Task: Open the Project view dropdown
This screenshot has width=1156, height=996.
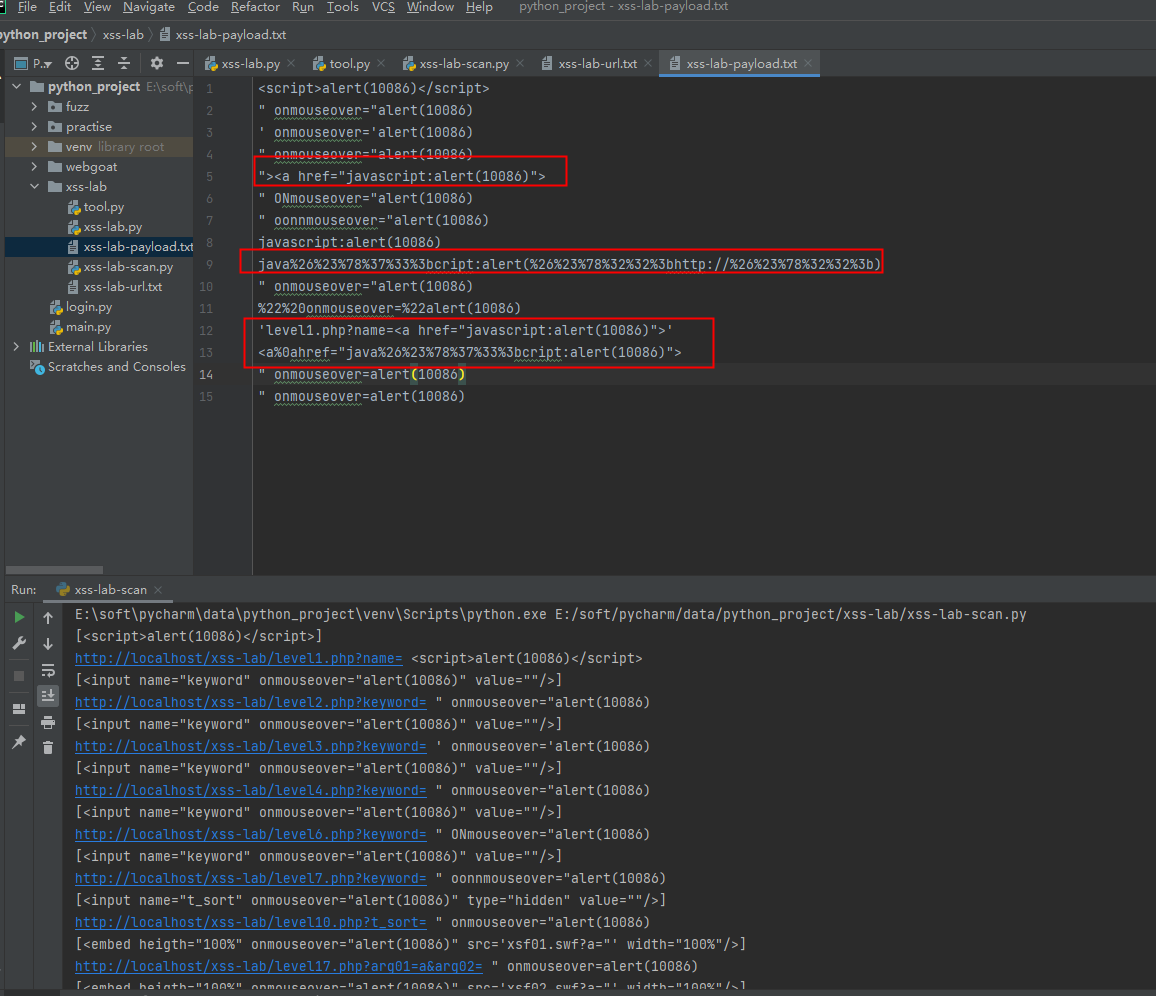Action: tap(34, 63)
